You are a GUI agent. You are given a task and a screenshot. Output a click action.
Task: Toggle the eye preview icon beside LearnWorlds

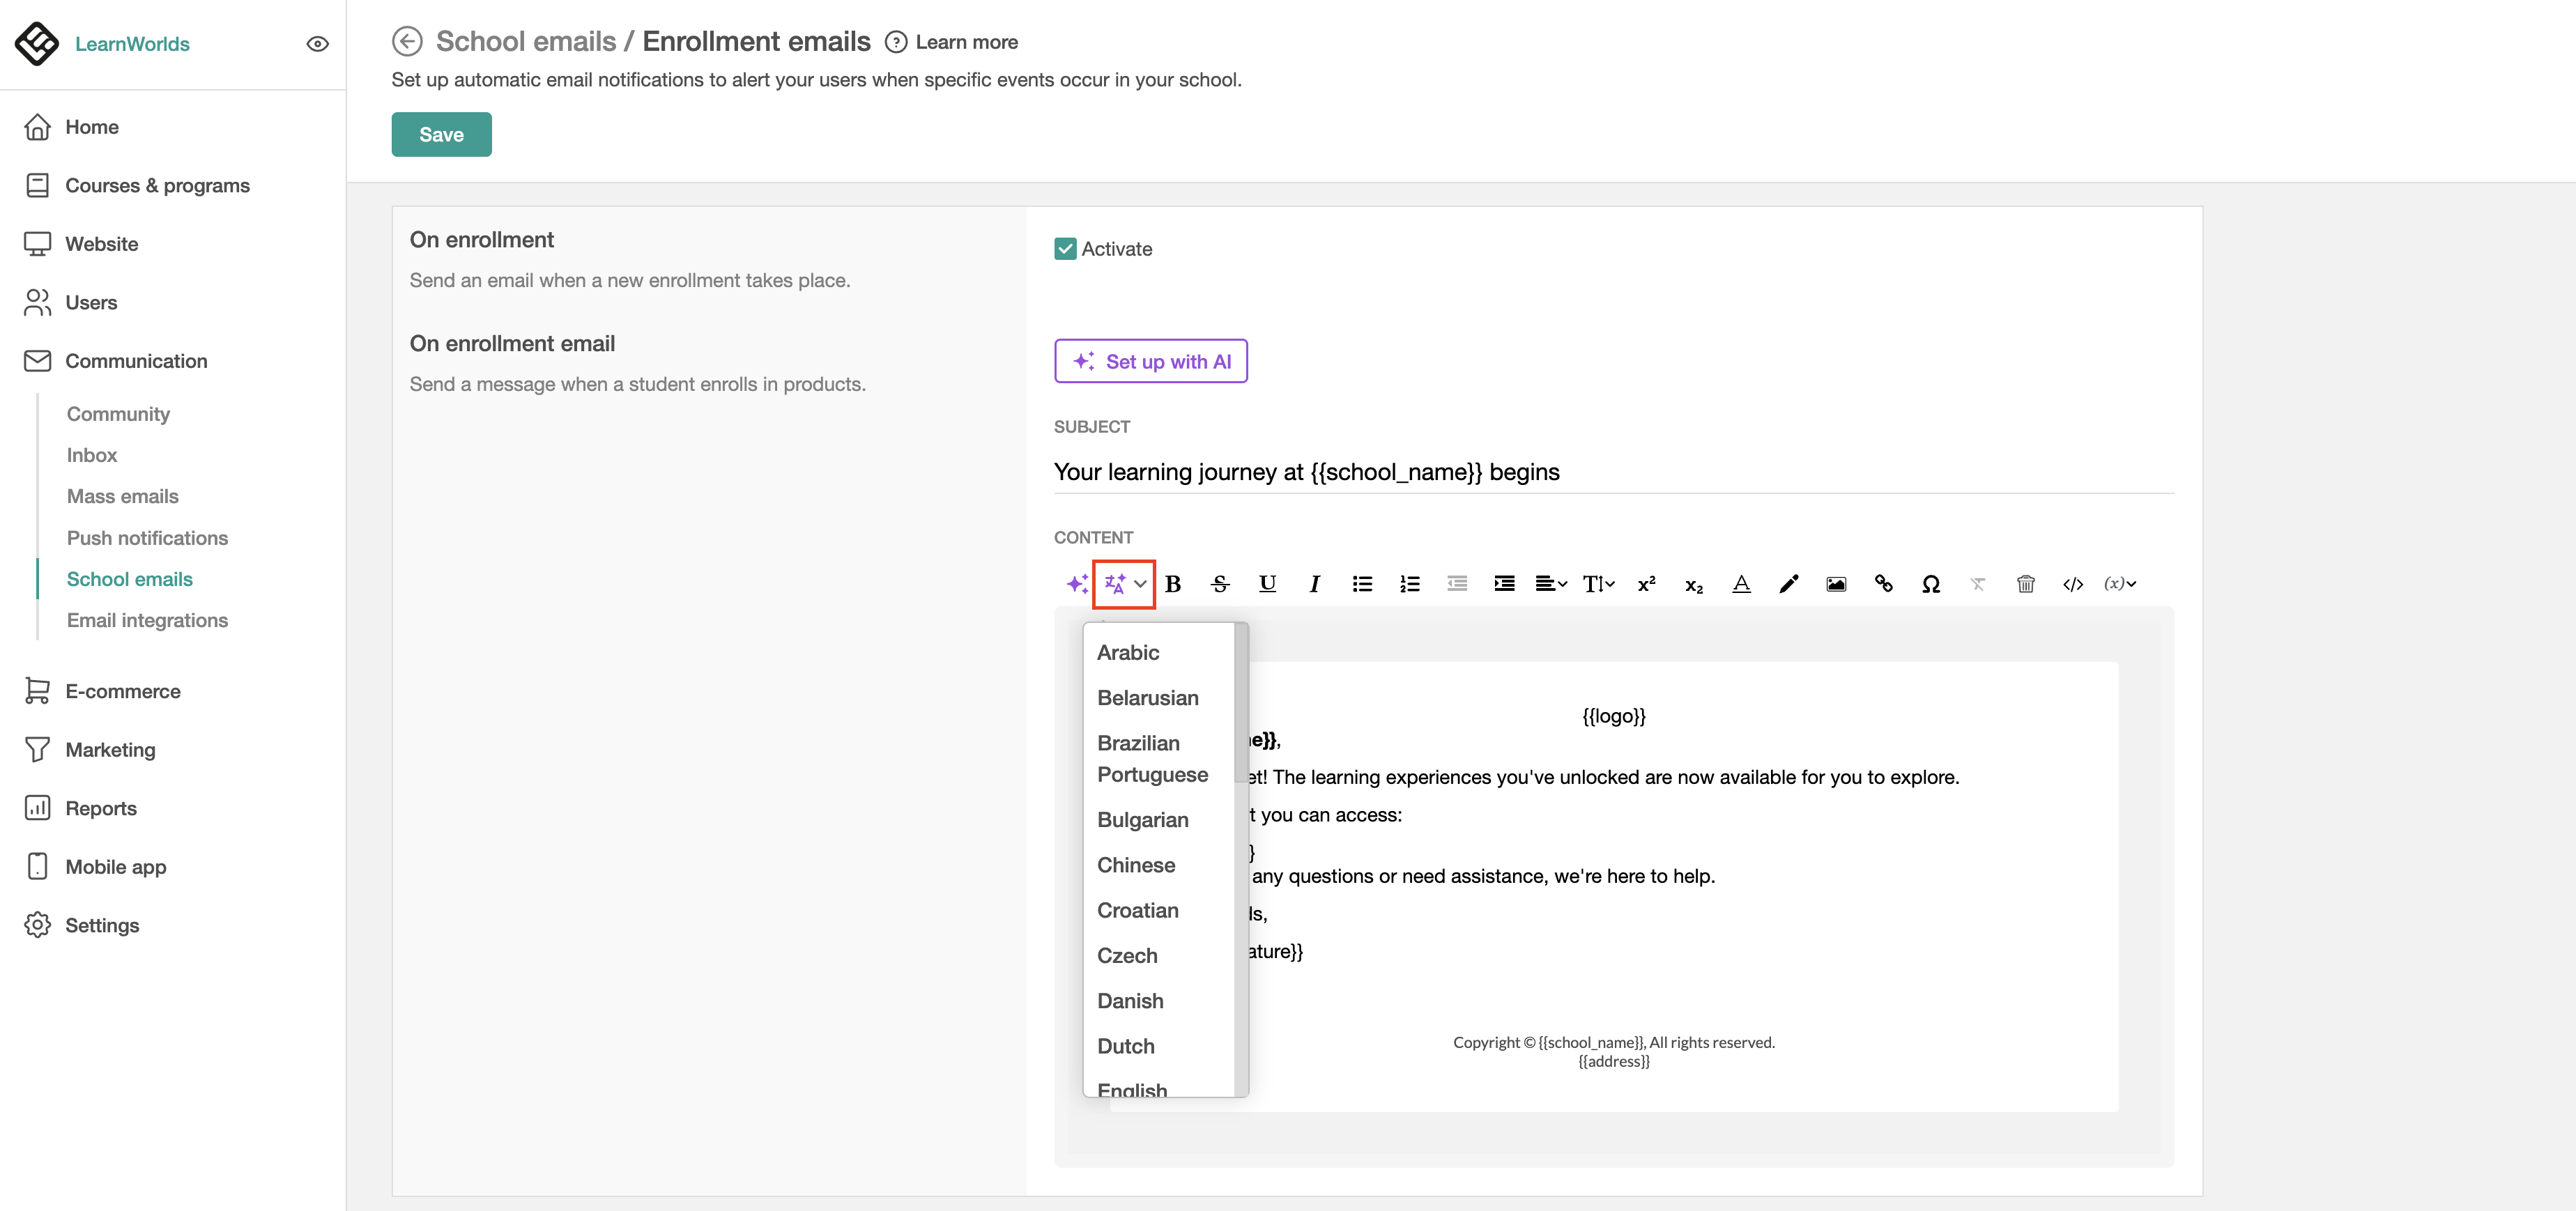pyautogui.click(x=317, y=44)
